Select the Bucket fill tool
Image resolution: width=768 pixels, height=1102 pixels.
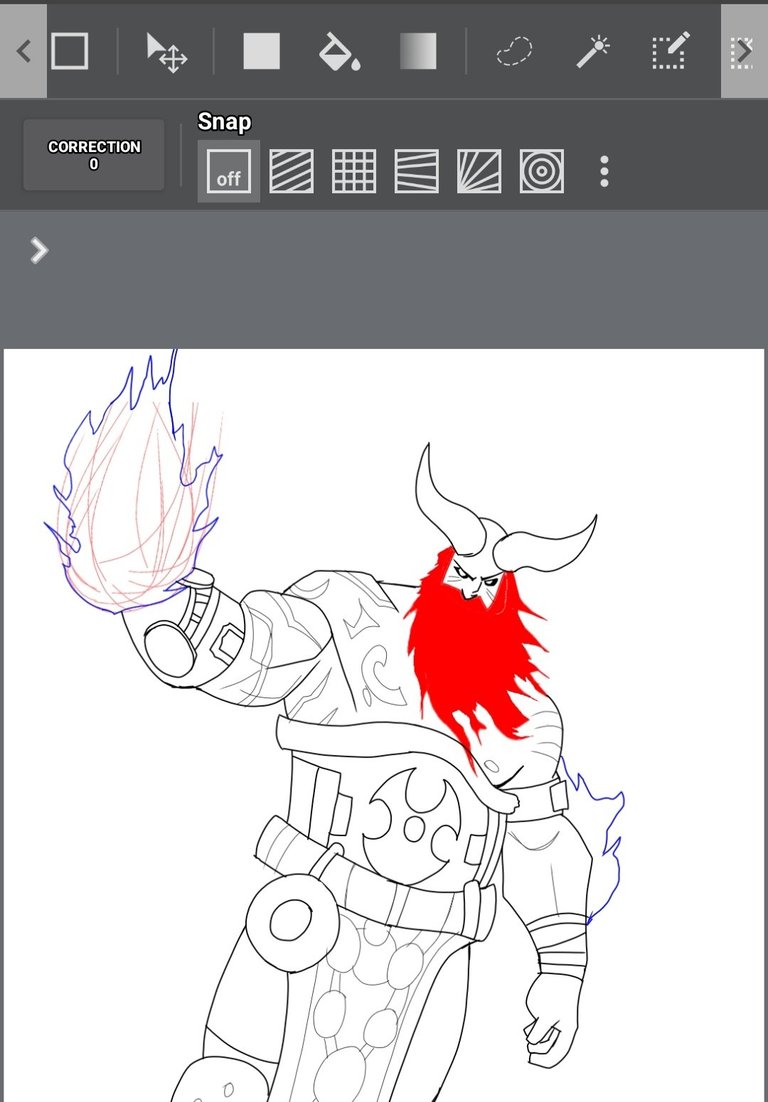(x=339, y=53)
